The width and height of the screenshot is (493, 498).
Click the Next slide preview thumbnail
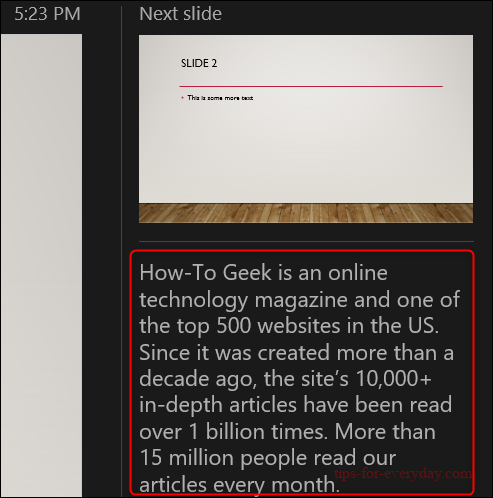tap(306, 129)
